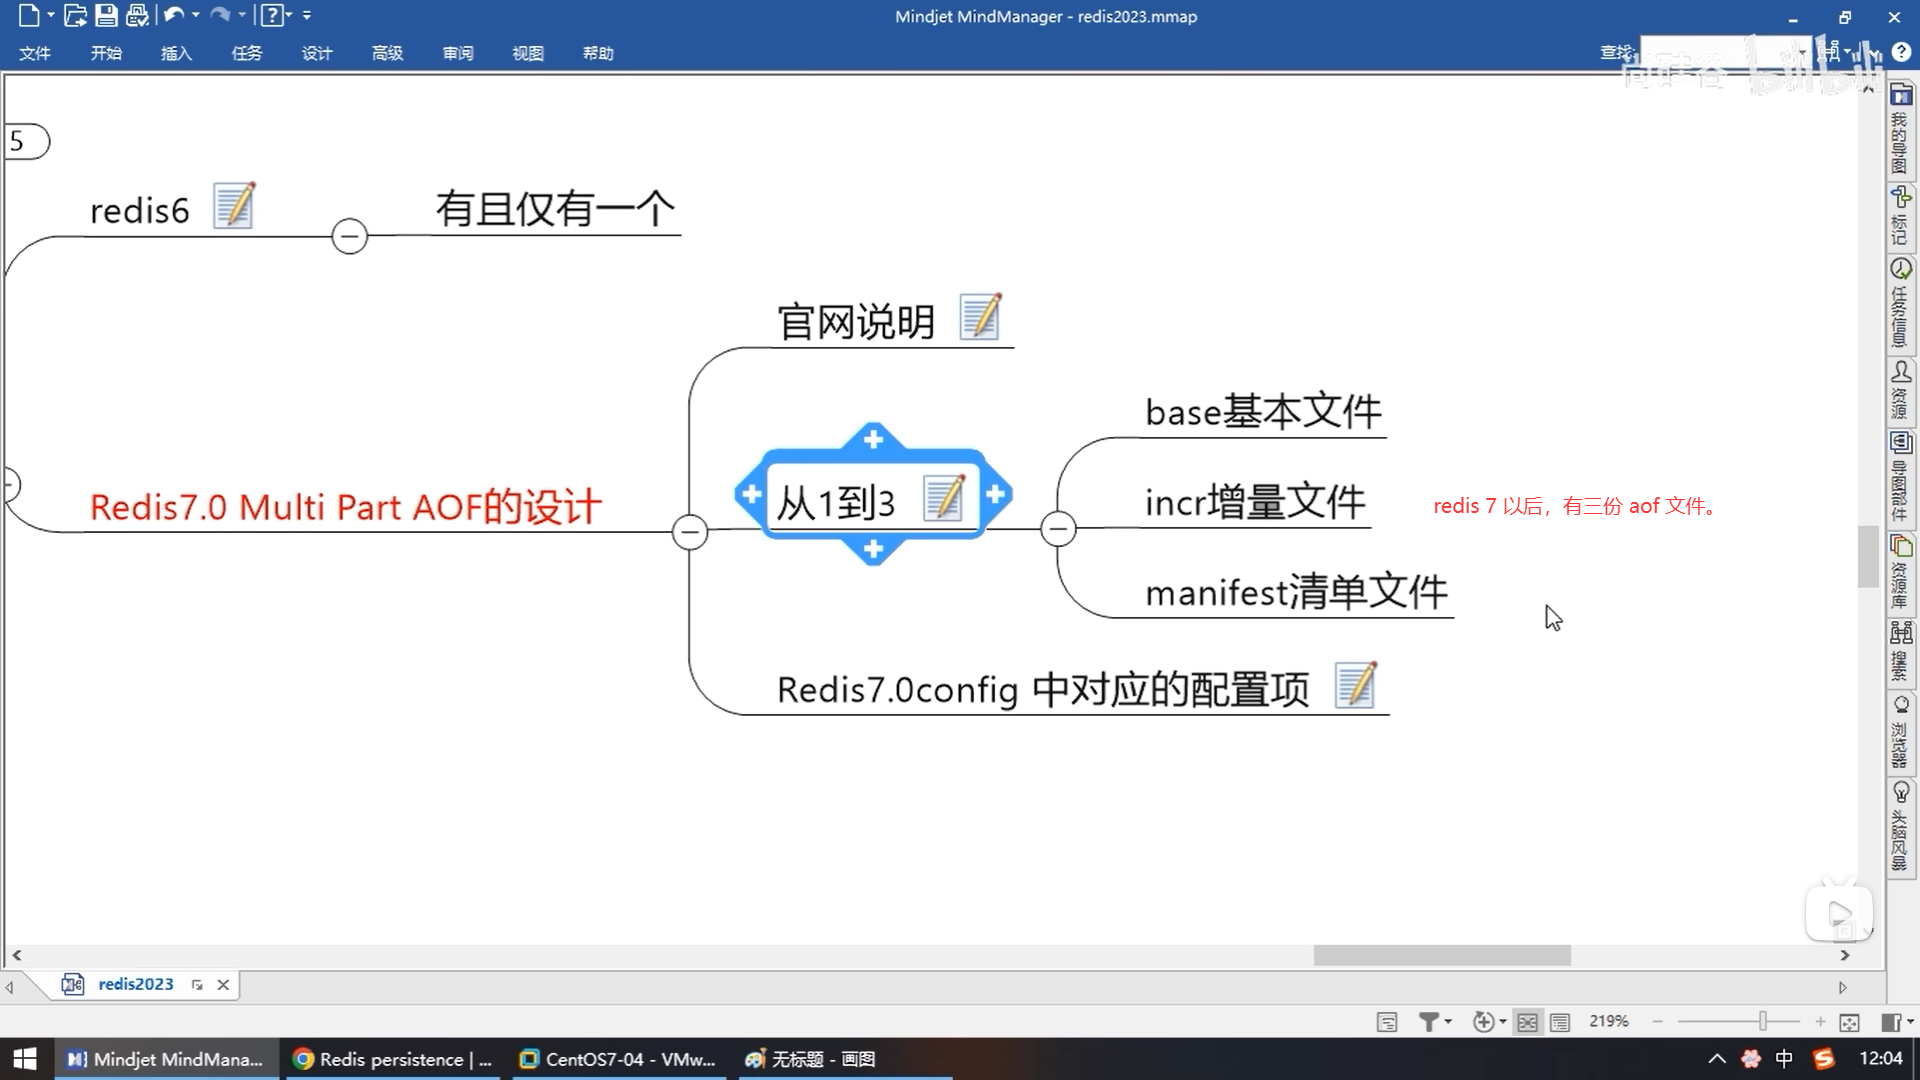Switch to Redis persistence Chrome taskbar window

click(393, 1059)
